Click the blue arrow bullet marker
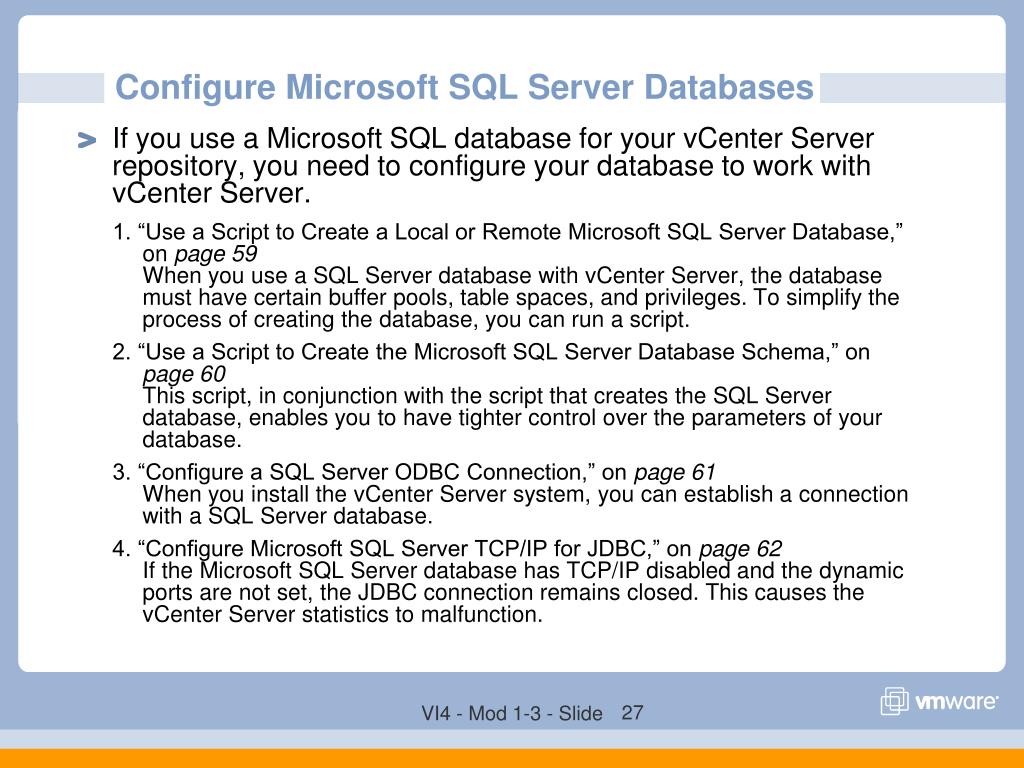 pos(87,141)
